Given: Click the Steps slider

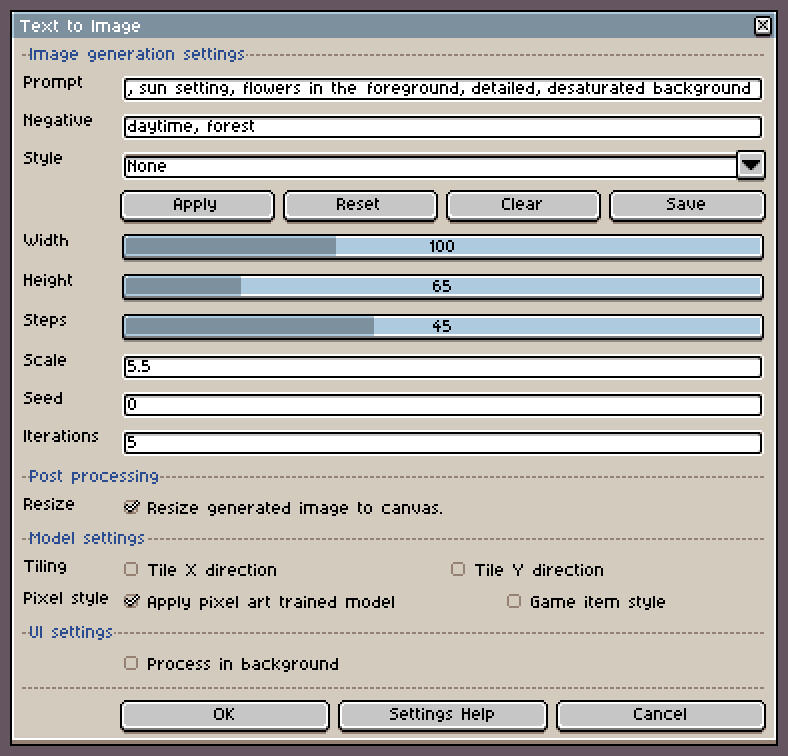Looking at the screenshot, I should 442,326.
